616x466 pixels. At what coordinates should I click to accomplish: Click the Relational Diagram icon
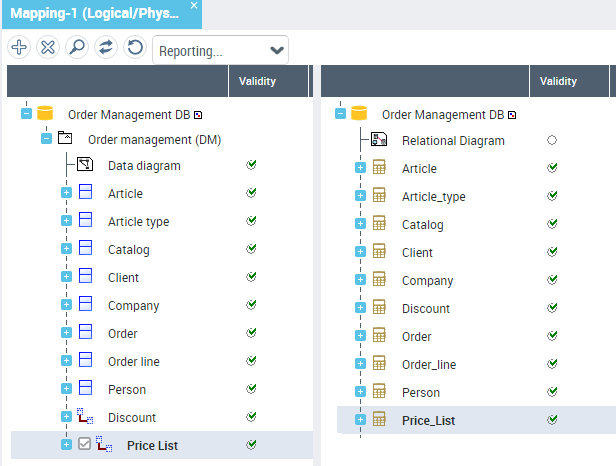tap(379, 141)
